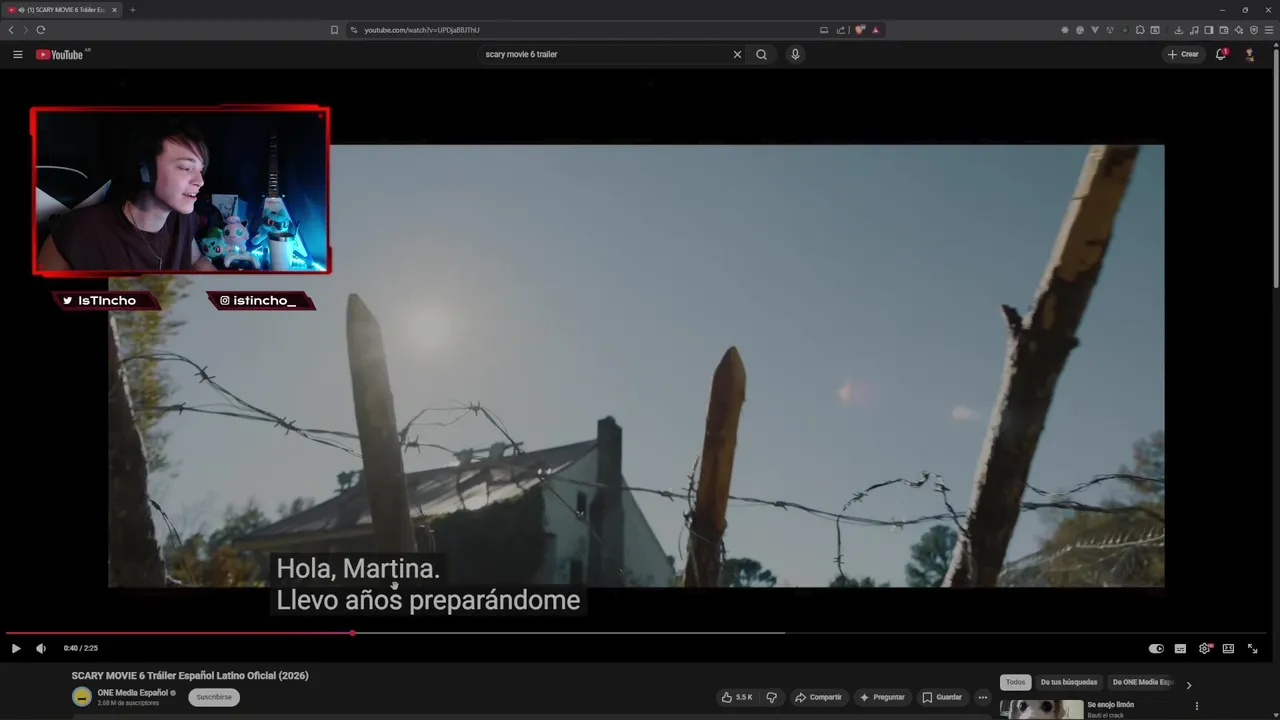The image size is (1280, 720).
Task: Open the YouTube hamburger guide menu
Action: [x=17, y=54]
